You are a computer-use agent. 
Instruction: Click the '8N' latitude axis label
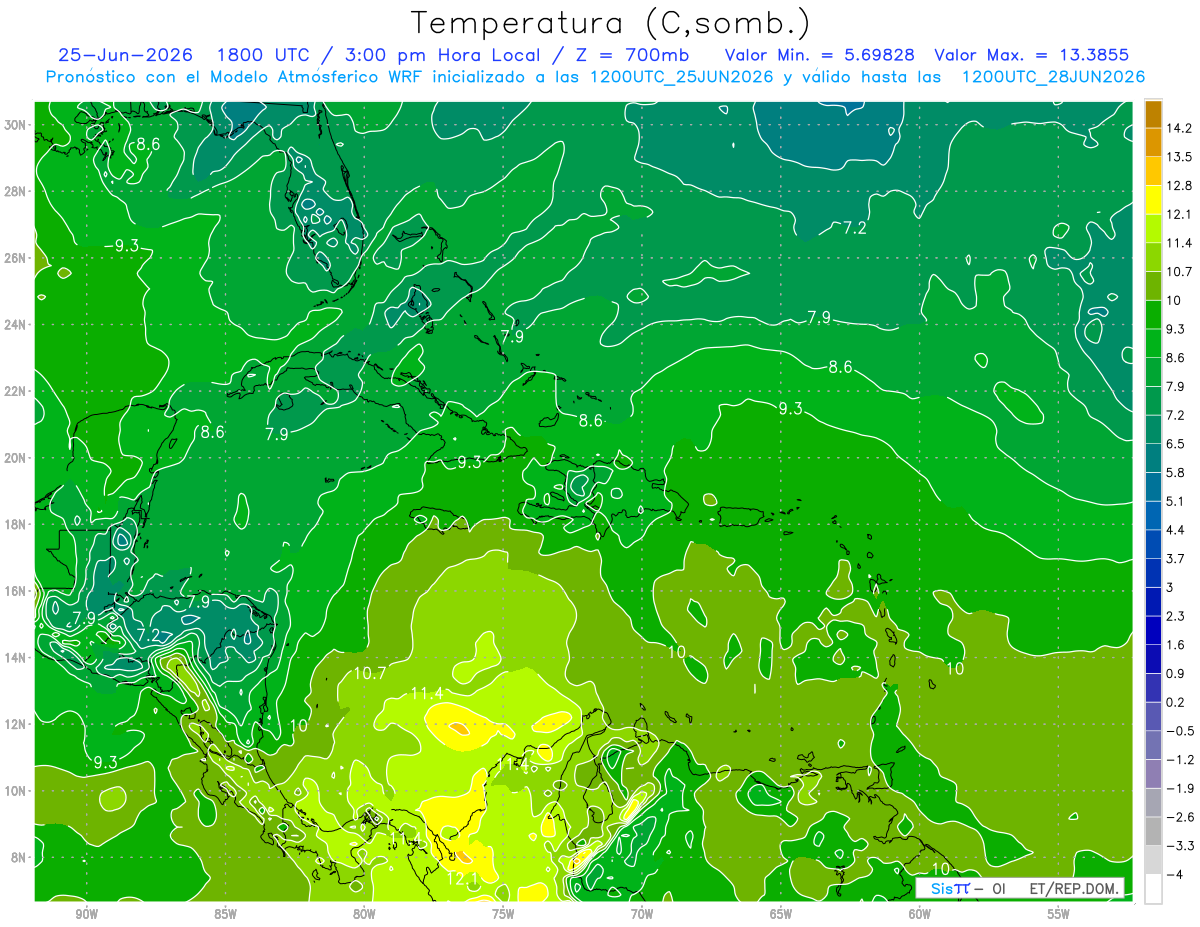(19, 857)
